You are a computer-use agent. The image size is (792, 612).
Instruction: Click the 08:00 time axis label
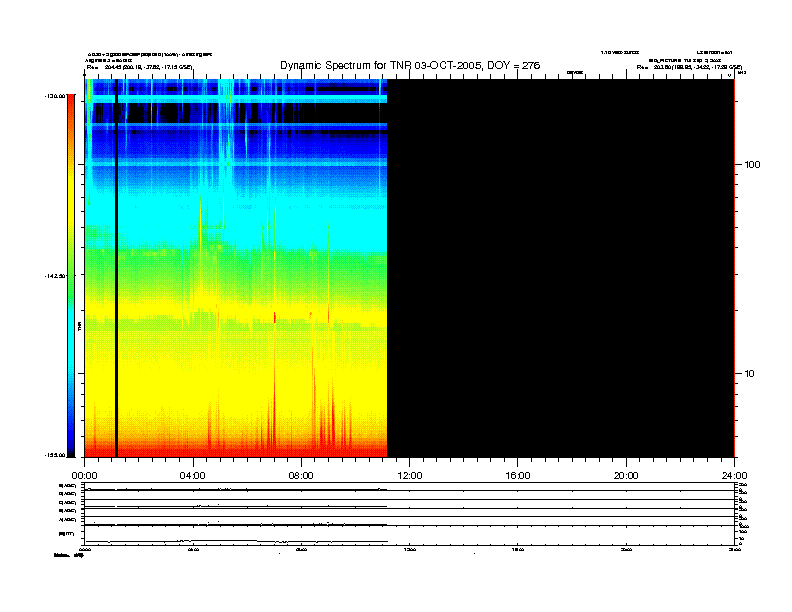301,476
